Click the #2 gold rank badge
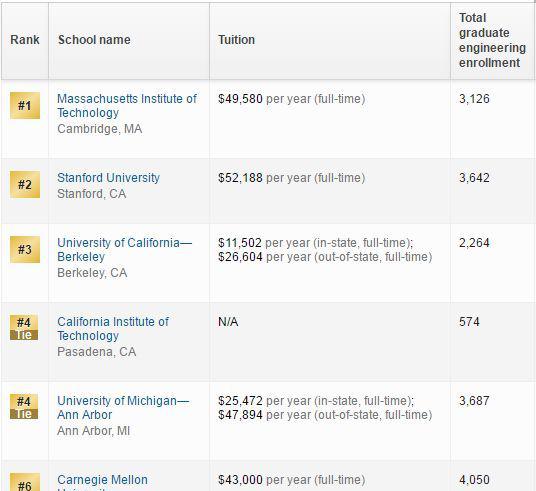This screenshot has height=491, width=536. click(25, 184)
